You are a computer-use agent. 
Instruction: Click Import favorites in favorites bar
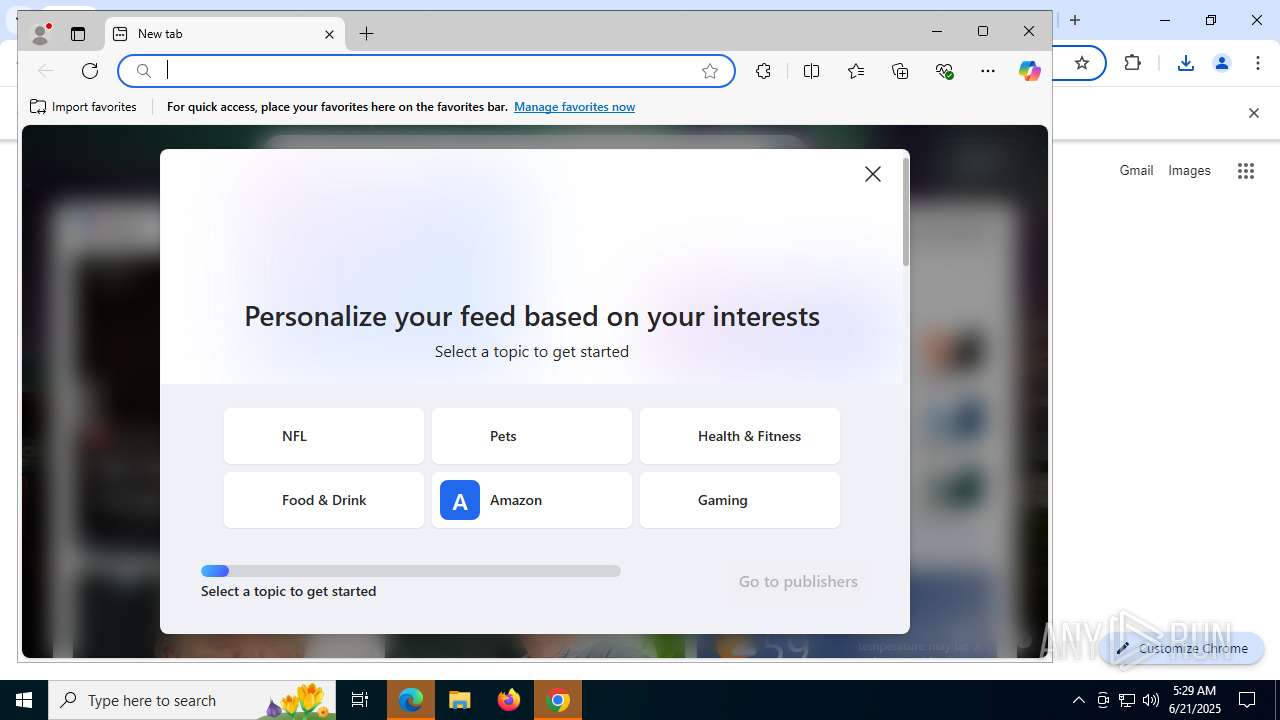[x=84, y=106]
